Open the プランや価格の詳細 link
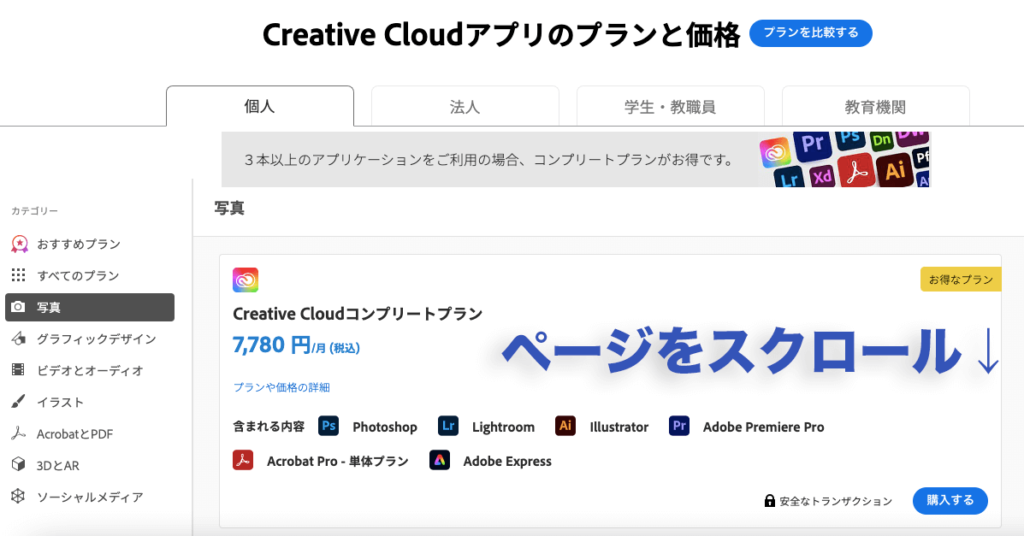 tap(281, 387)
